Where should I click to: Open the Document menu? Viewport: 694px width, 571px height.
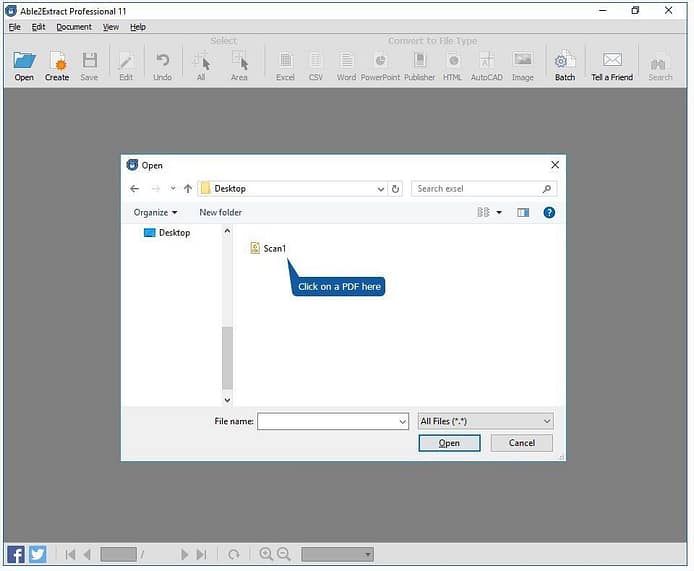click(73, 27)
